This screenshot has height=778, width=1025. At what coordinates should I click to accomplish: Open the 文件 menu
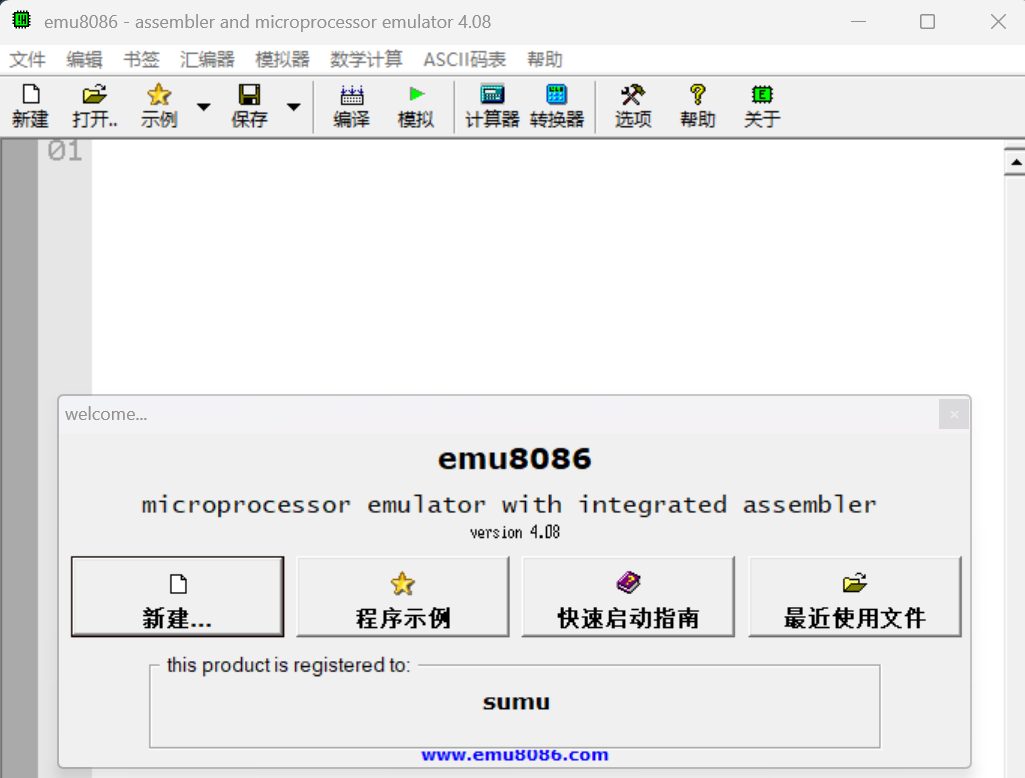click(x=27, y=60)
